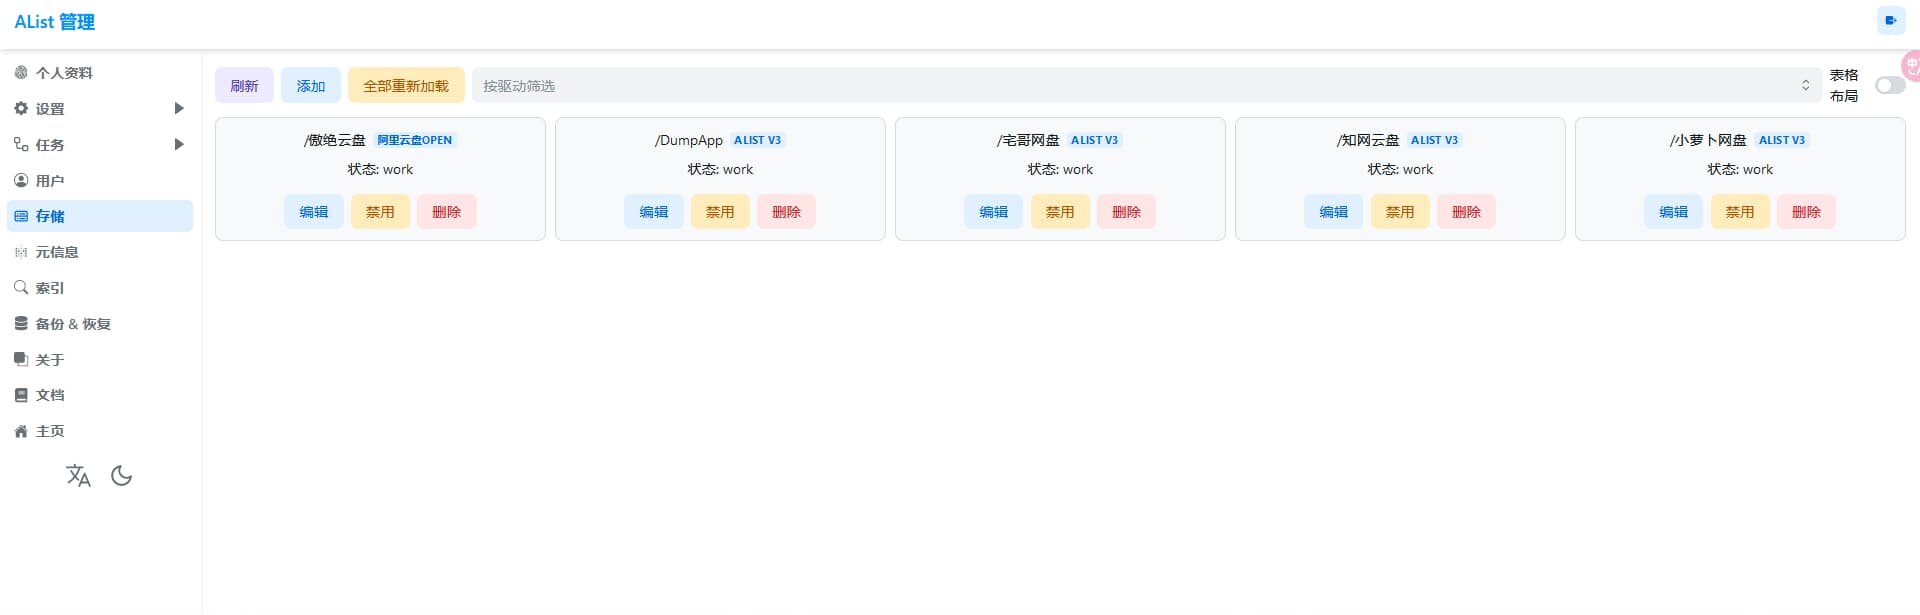The height and width of the screenshot is (615, 1920).
Task: Click the /小萝卜网盘 mount path text
Action: click(1708, 140)
